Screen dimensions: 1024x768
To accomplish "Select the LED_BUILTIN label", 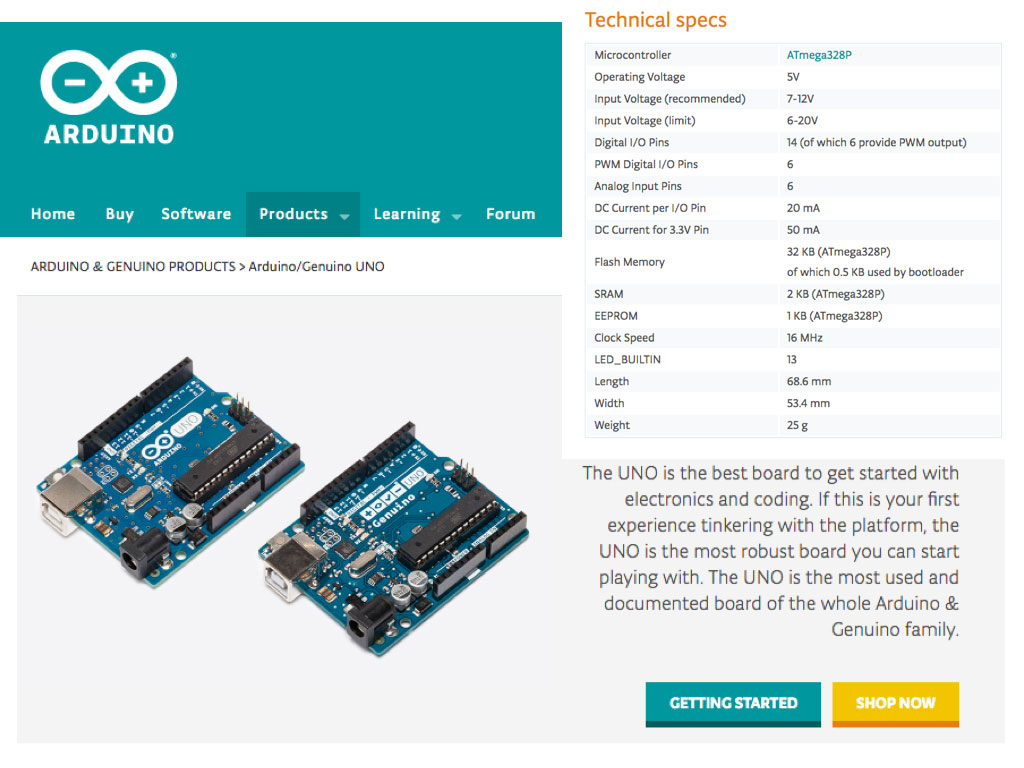I will click(627, 360).
